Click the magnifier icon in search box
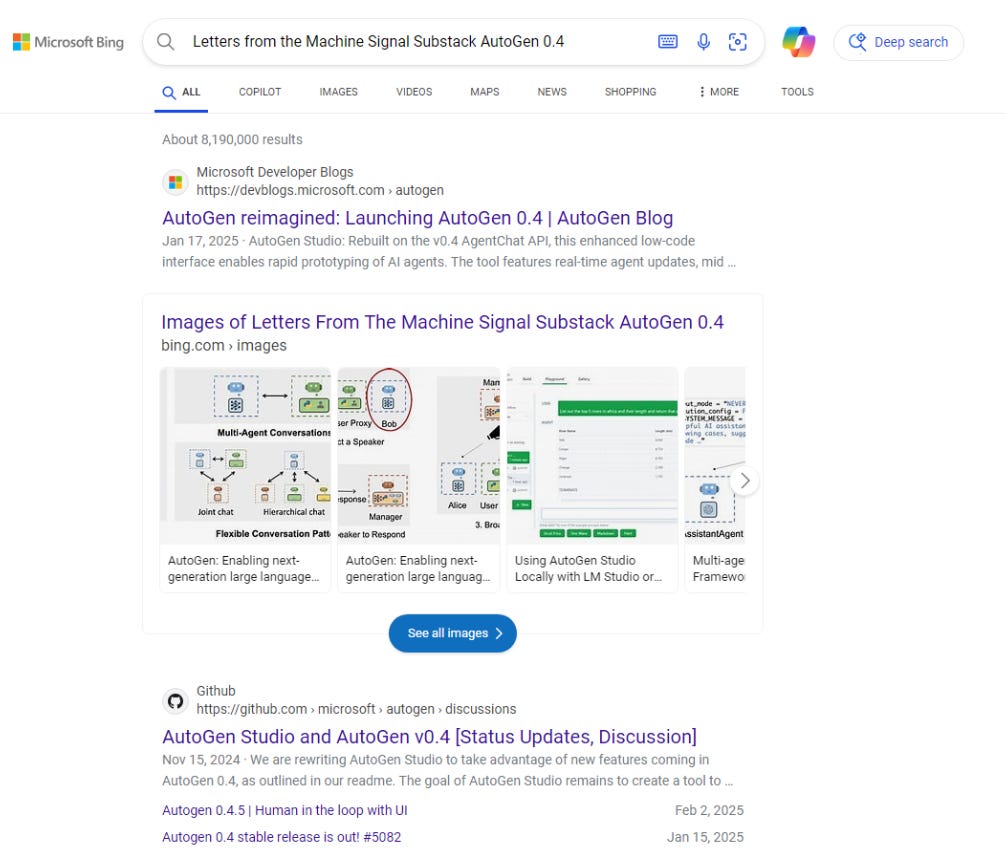The width and height of the screenshot is (1005, 850). point(165,42)
